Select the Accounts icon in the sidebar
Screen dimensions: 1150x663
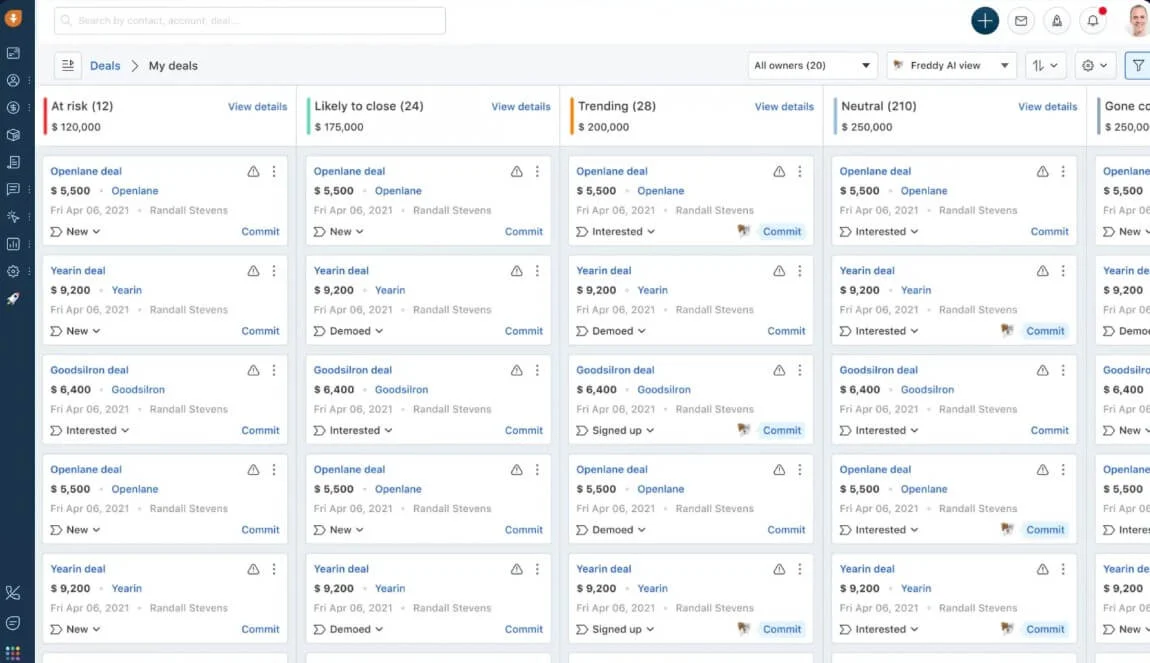pyautogui.click(x=14, y=134)
